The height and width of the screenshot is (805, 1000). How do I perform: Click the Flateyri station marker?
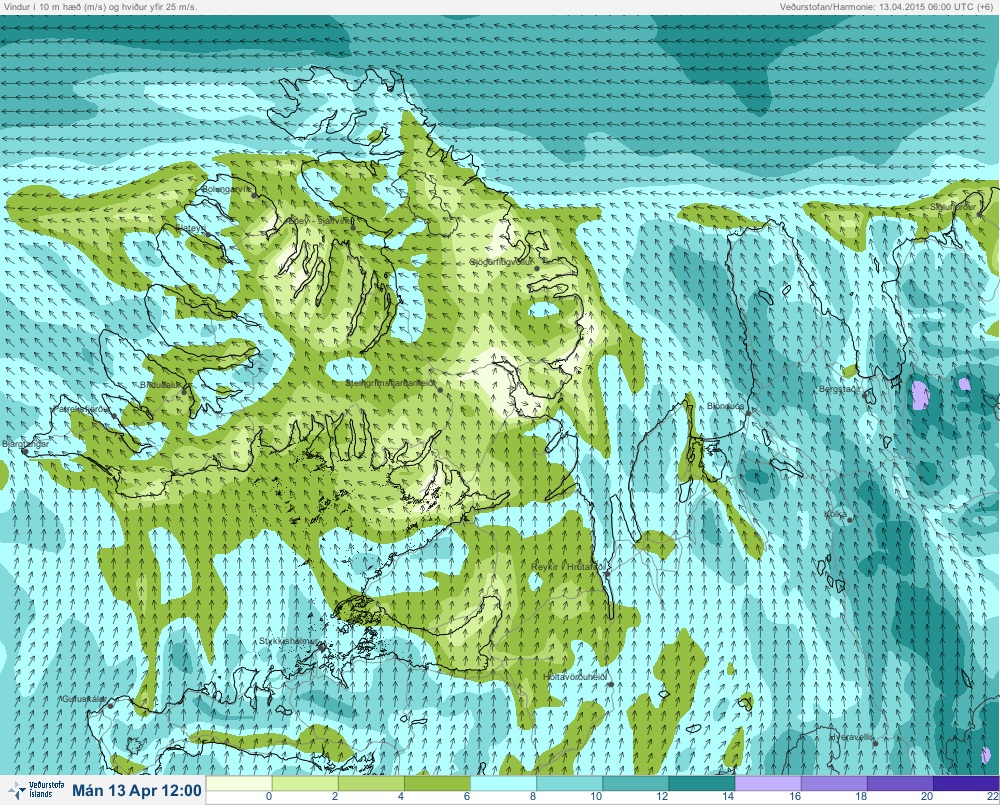(x=208, y=234)
